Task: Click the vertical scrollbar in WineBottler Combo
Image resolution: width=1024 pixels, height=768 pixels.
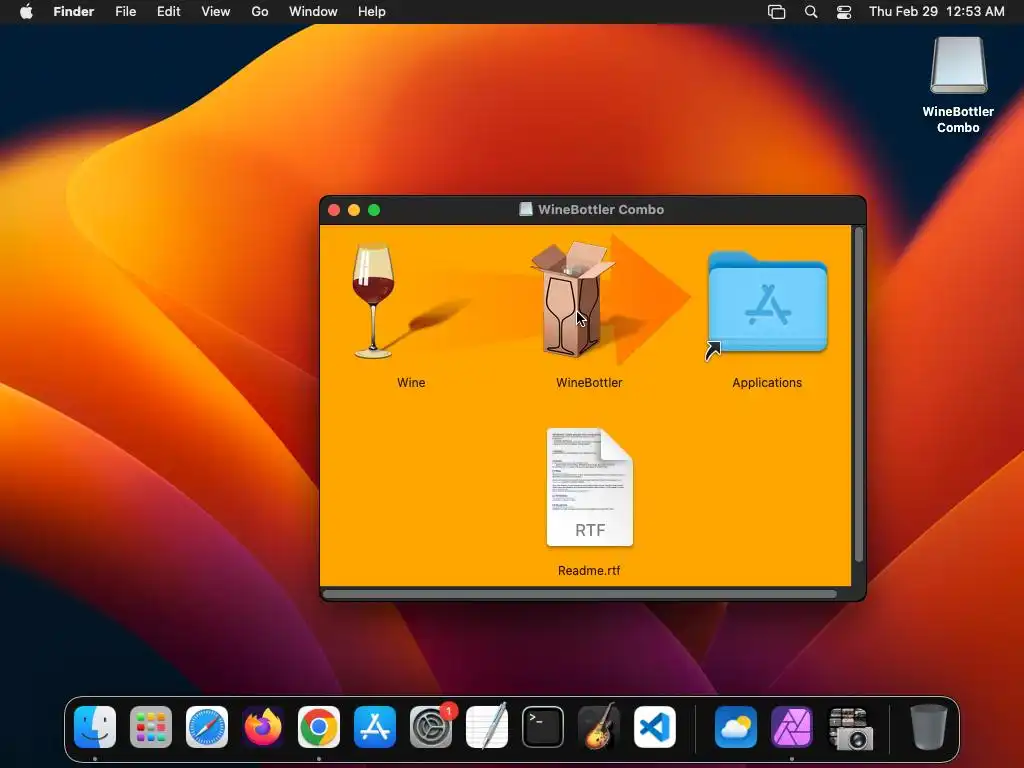Action: 859,394
